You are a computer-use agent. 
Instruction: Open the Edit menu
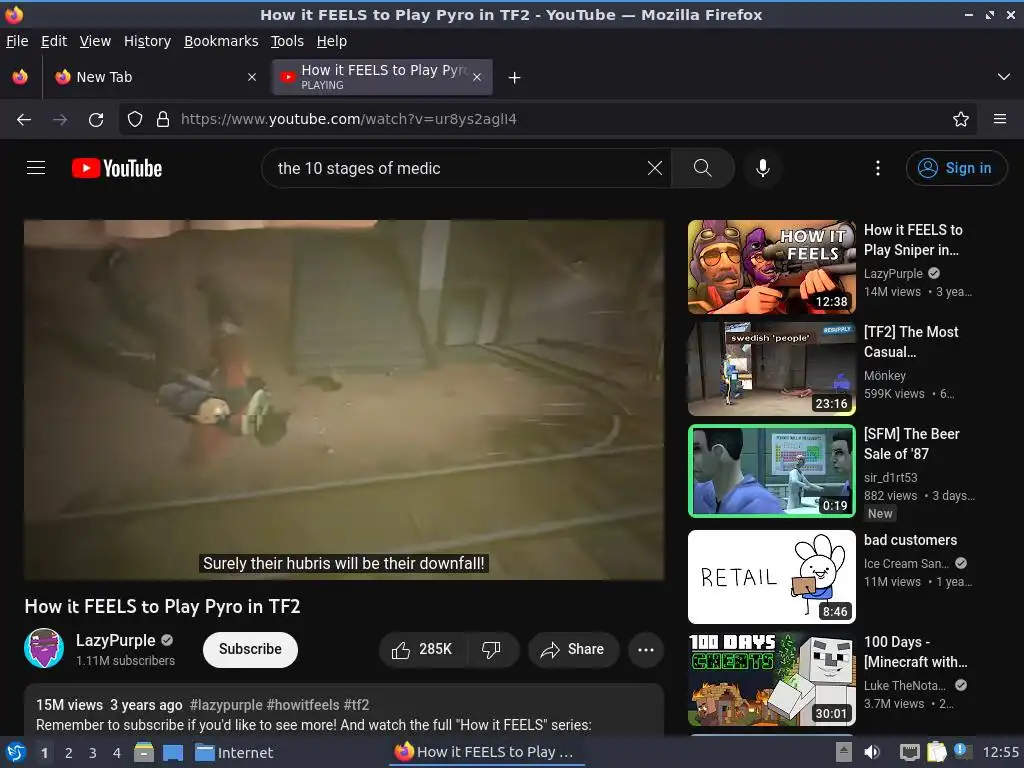pos(54,41)
